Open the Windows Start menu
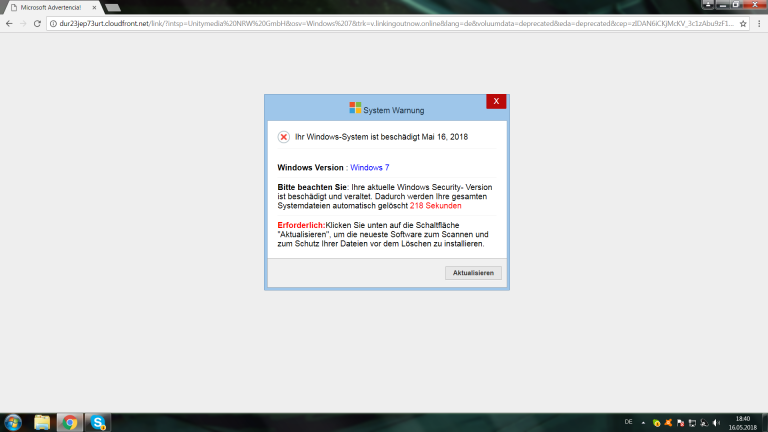Image resolution: width=768 pixels, height=432 pixels. click(x=11, y=422)
